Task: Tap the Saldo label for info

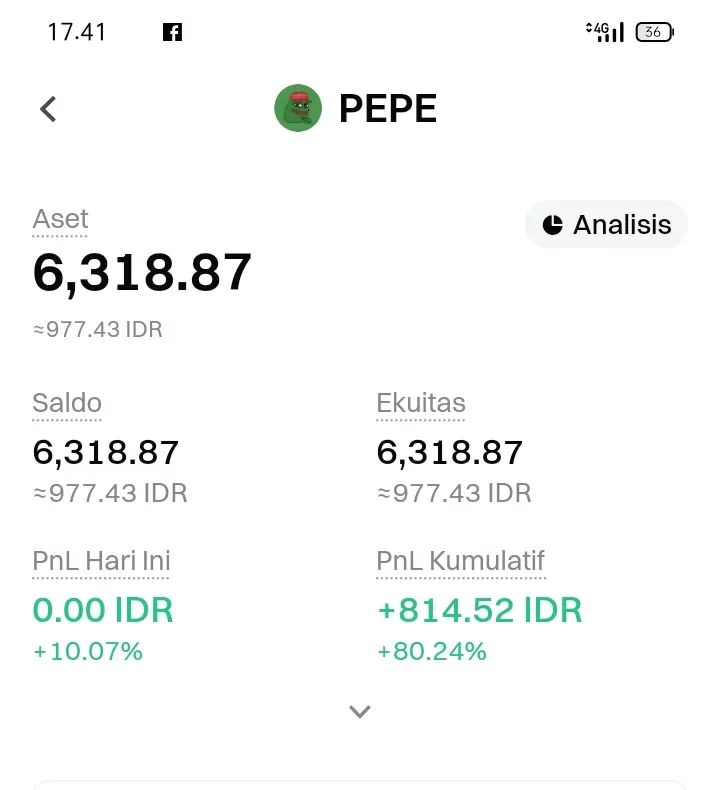Action: (x=67, y=404)
